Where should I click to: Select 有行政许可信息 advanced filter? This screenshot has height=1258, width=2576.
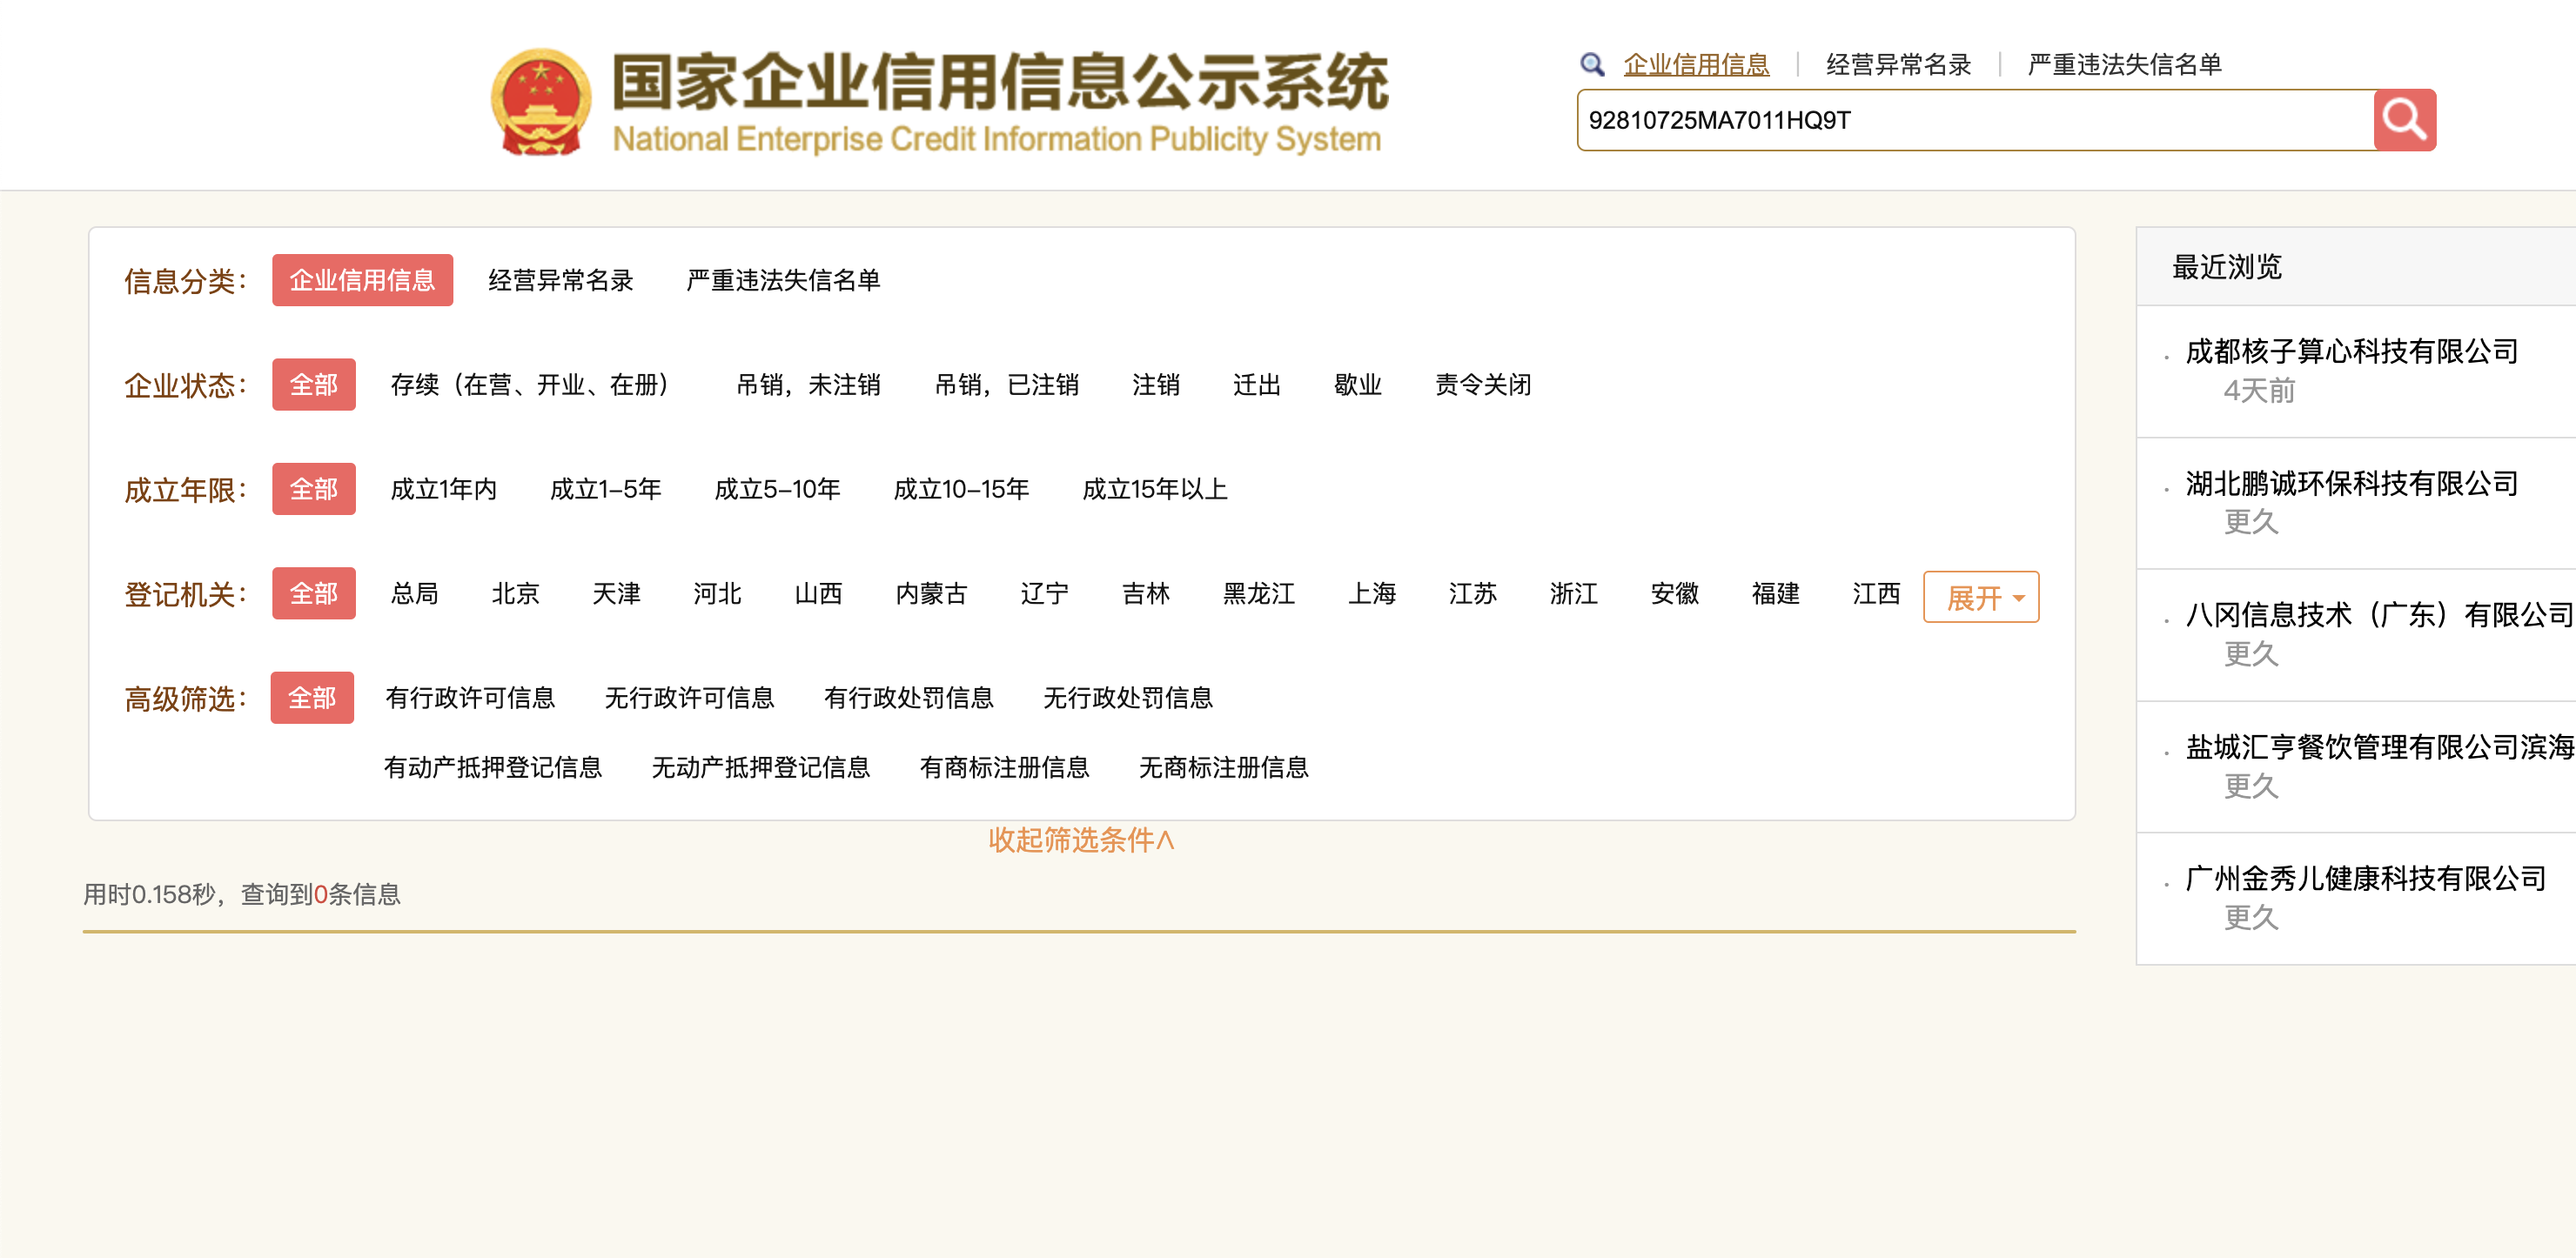click(470, 698)
